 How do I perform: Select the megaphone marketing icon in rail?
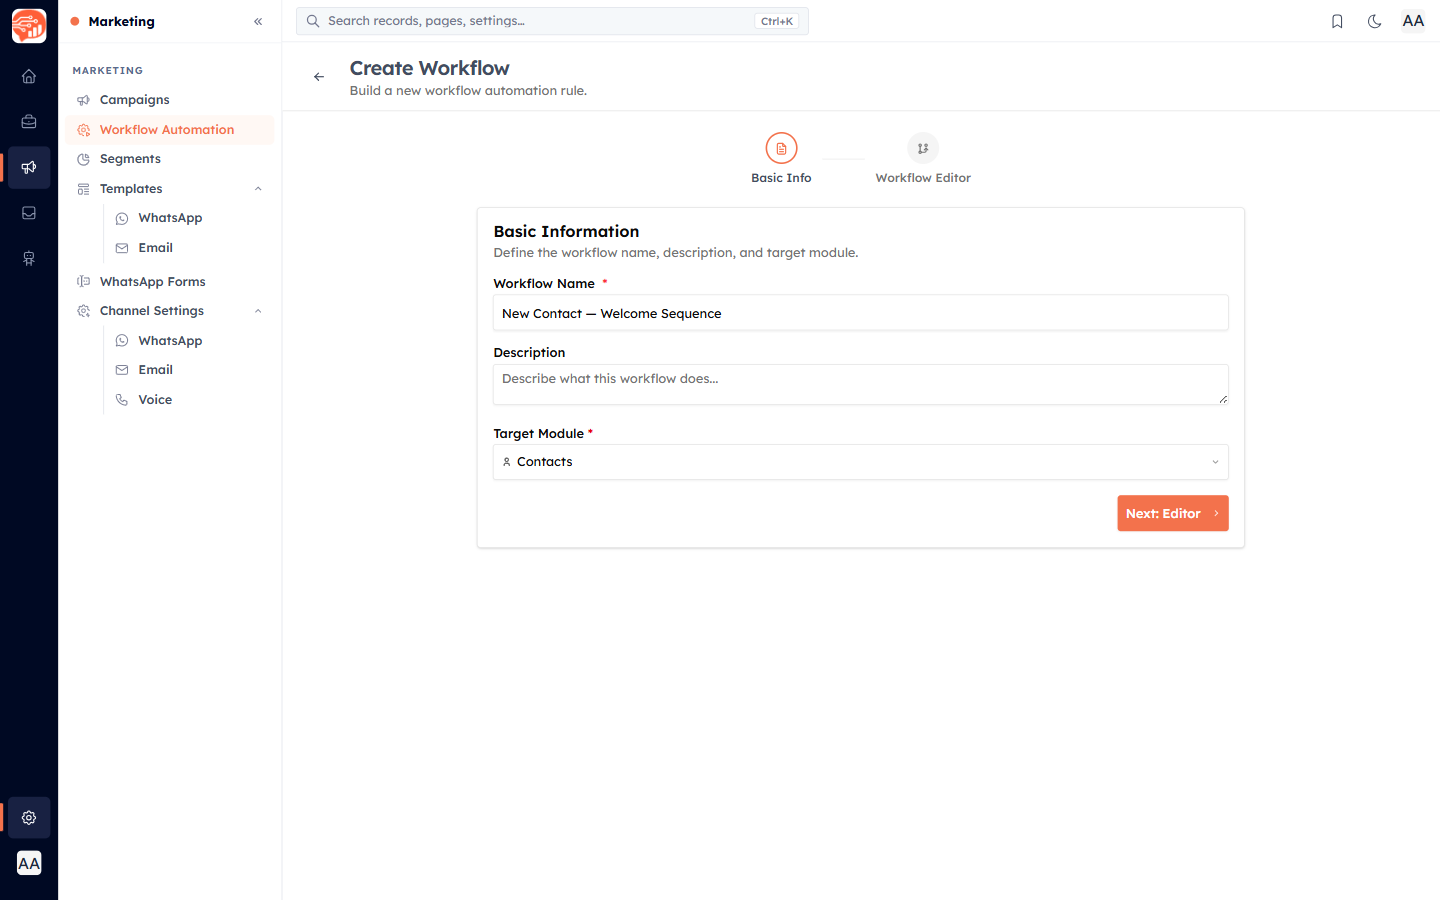click(29, 167)
